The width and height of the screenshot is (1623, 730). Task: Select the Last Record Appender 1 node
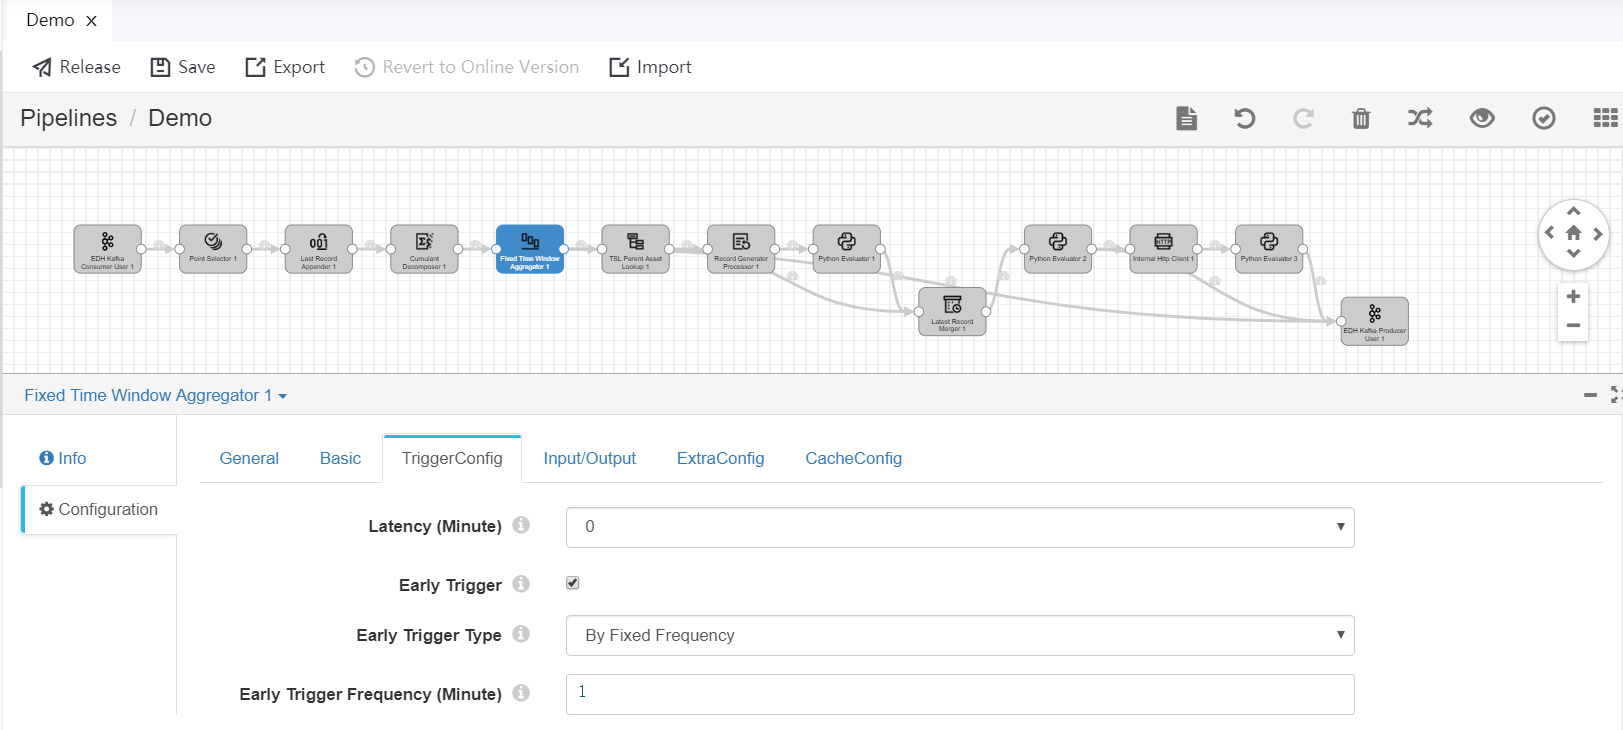pos(319,249)
